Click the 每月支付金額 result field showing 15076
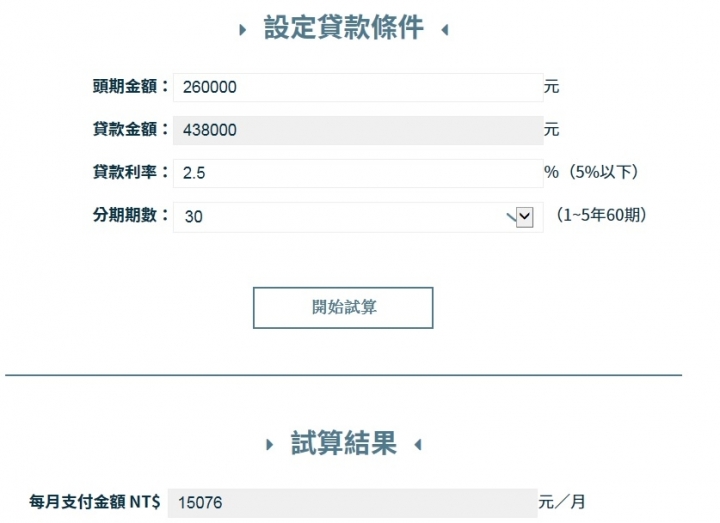 (352, 503)
